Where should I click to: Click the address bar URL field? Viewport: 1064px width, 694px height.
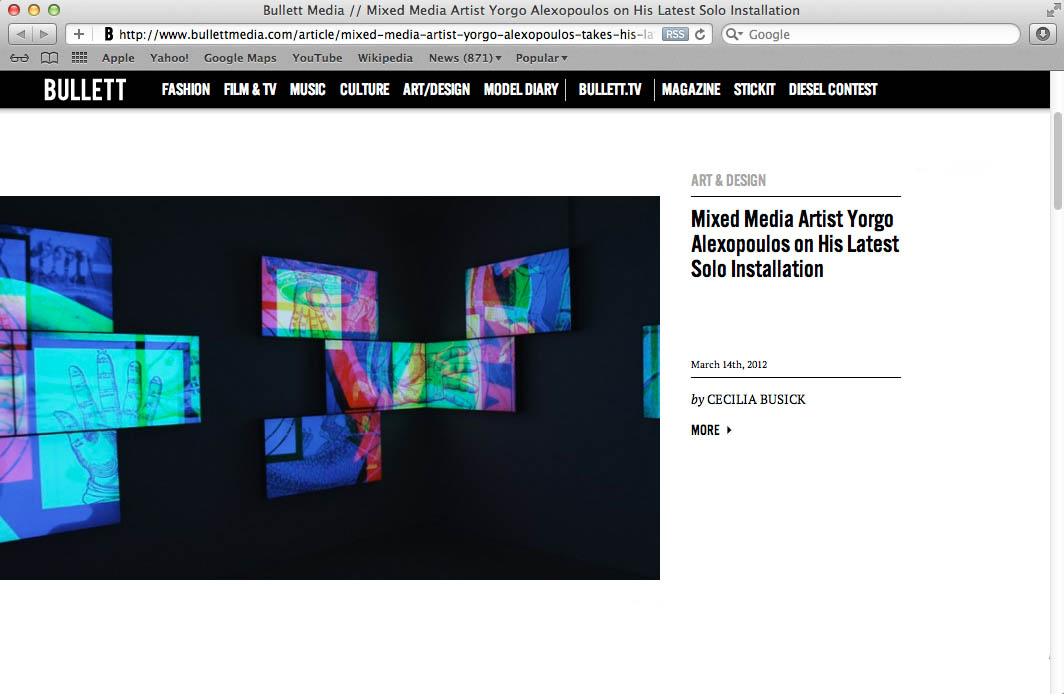(389, 34)
